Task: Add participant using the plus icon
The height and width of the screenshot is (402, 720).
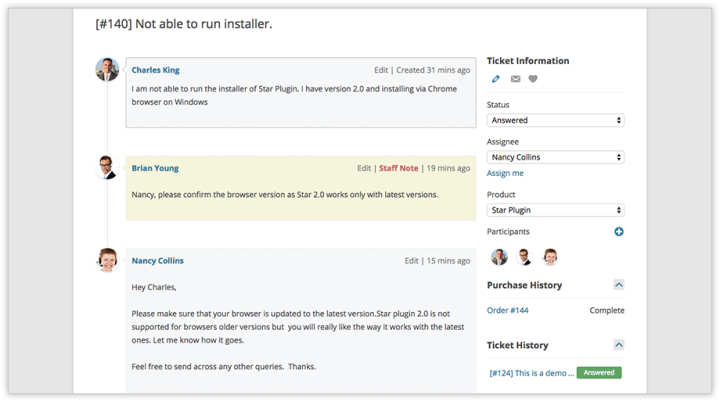Action: (619, 232)
